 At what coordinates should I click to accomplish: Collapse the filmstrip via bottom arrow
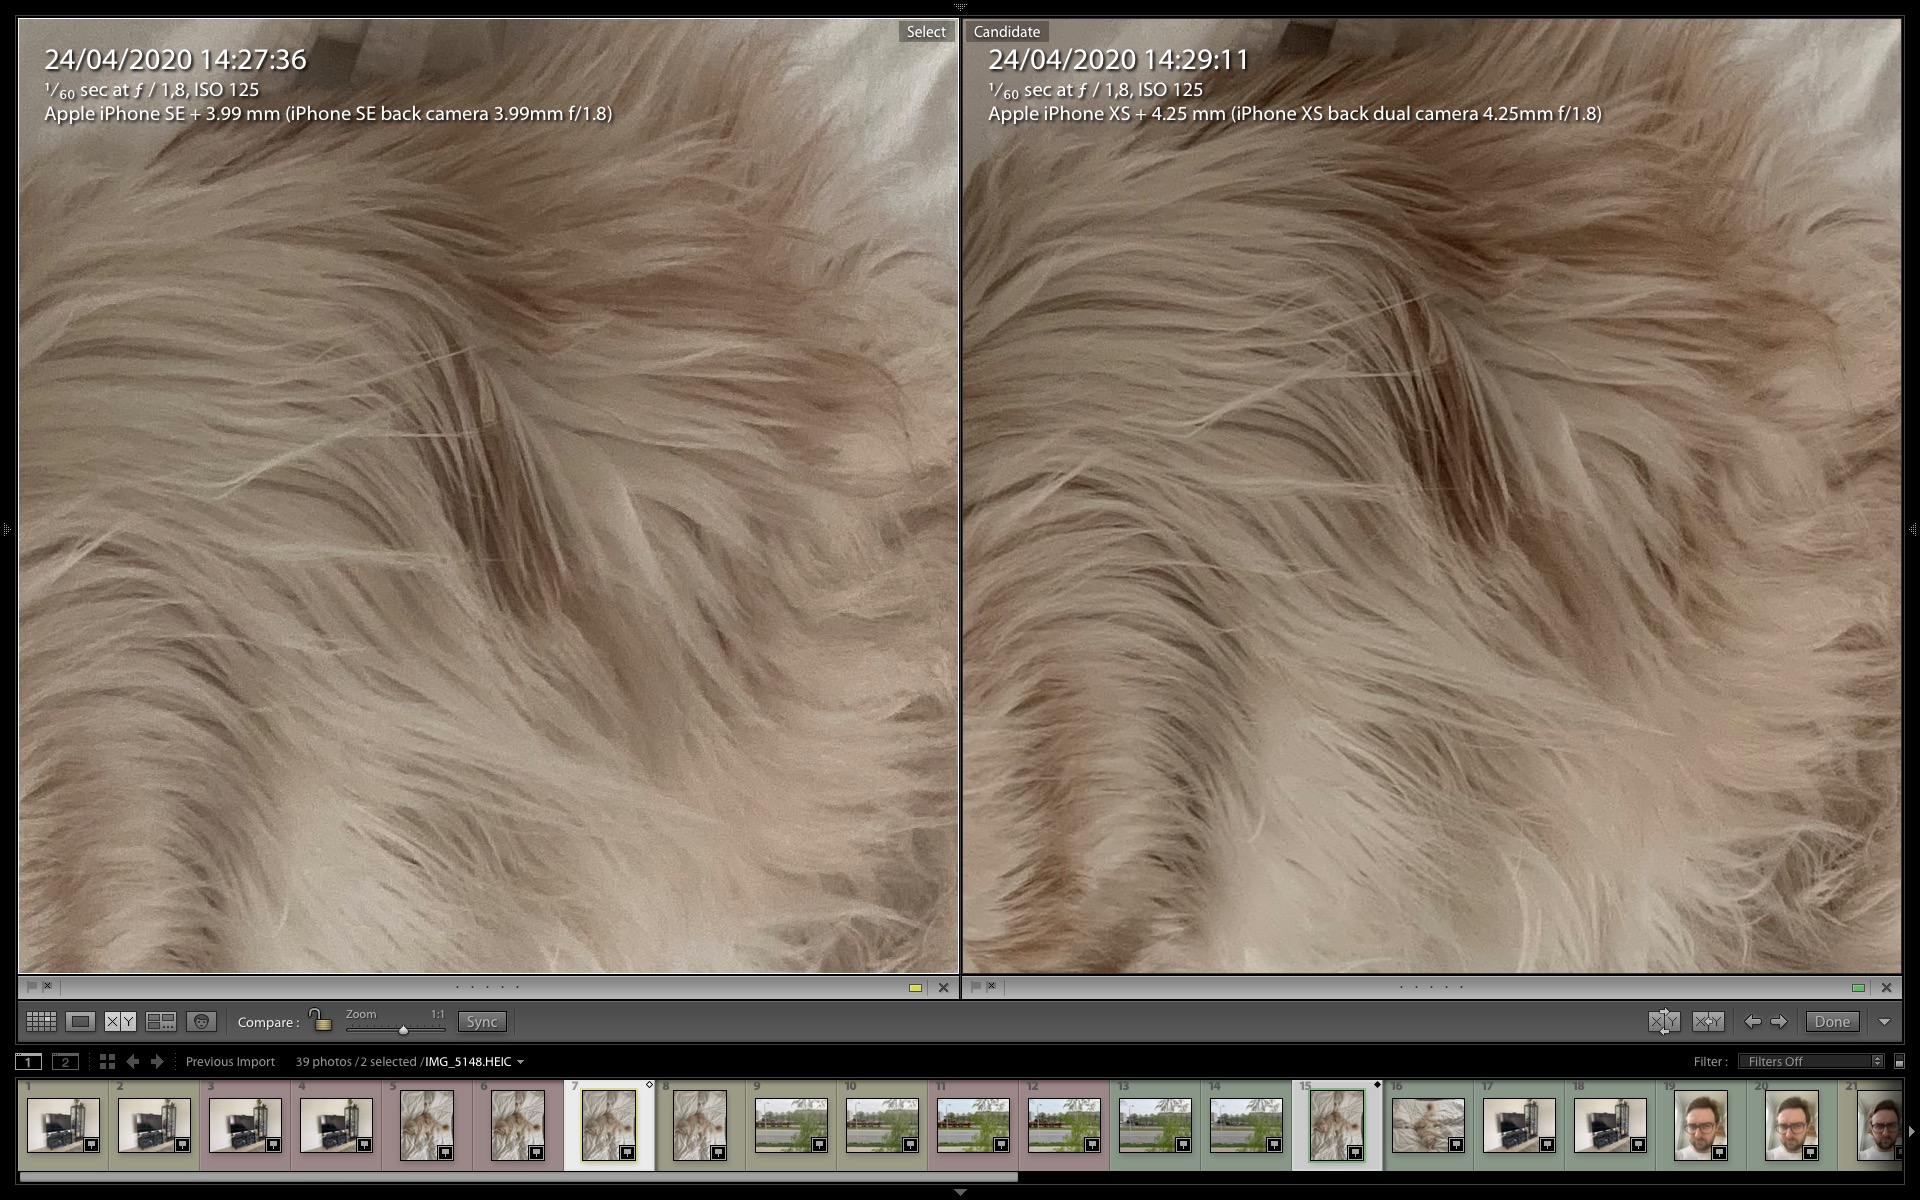pyautogui.click(x=960, y=1192)
